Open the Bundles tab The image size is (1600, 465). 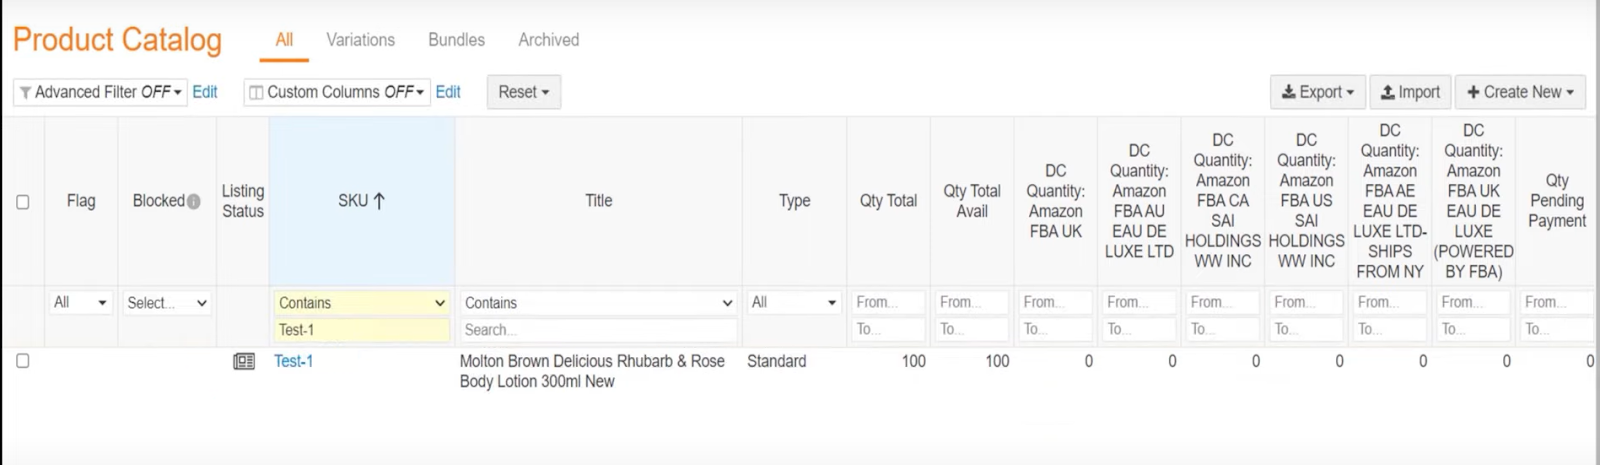tap(456, 40)
